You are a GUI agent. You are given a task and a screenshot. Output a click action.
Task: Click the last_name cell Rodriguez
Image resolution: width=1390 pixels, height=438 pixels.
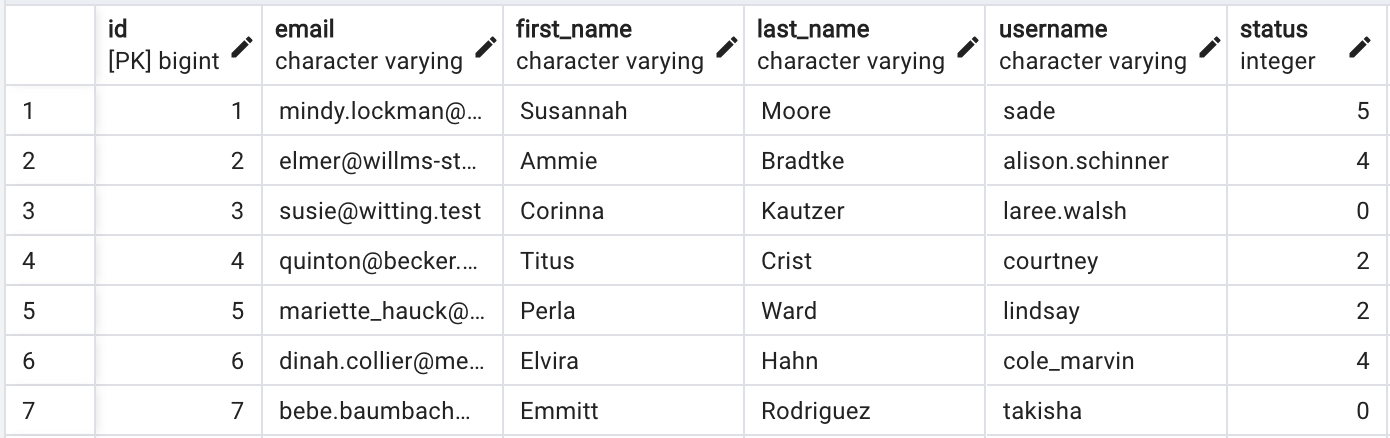click(x=816, y=411)
